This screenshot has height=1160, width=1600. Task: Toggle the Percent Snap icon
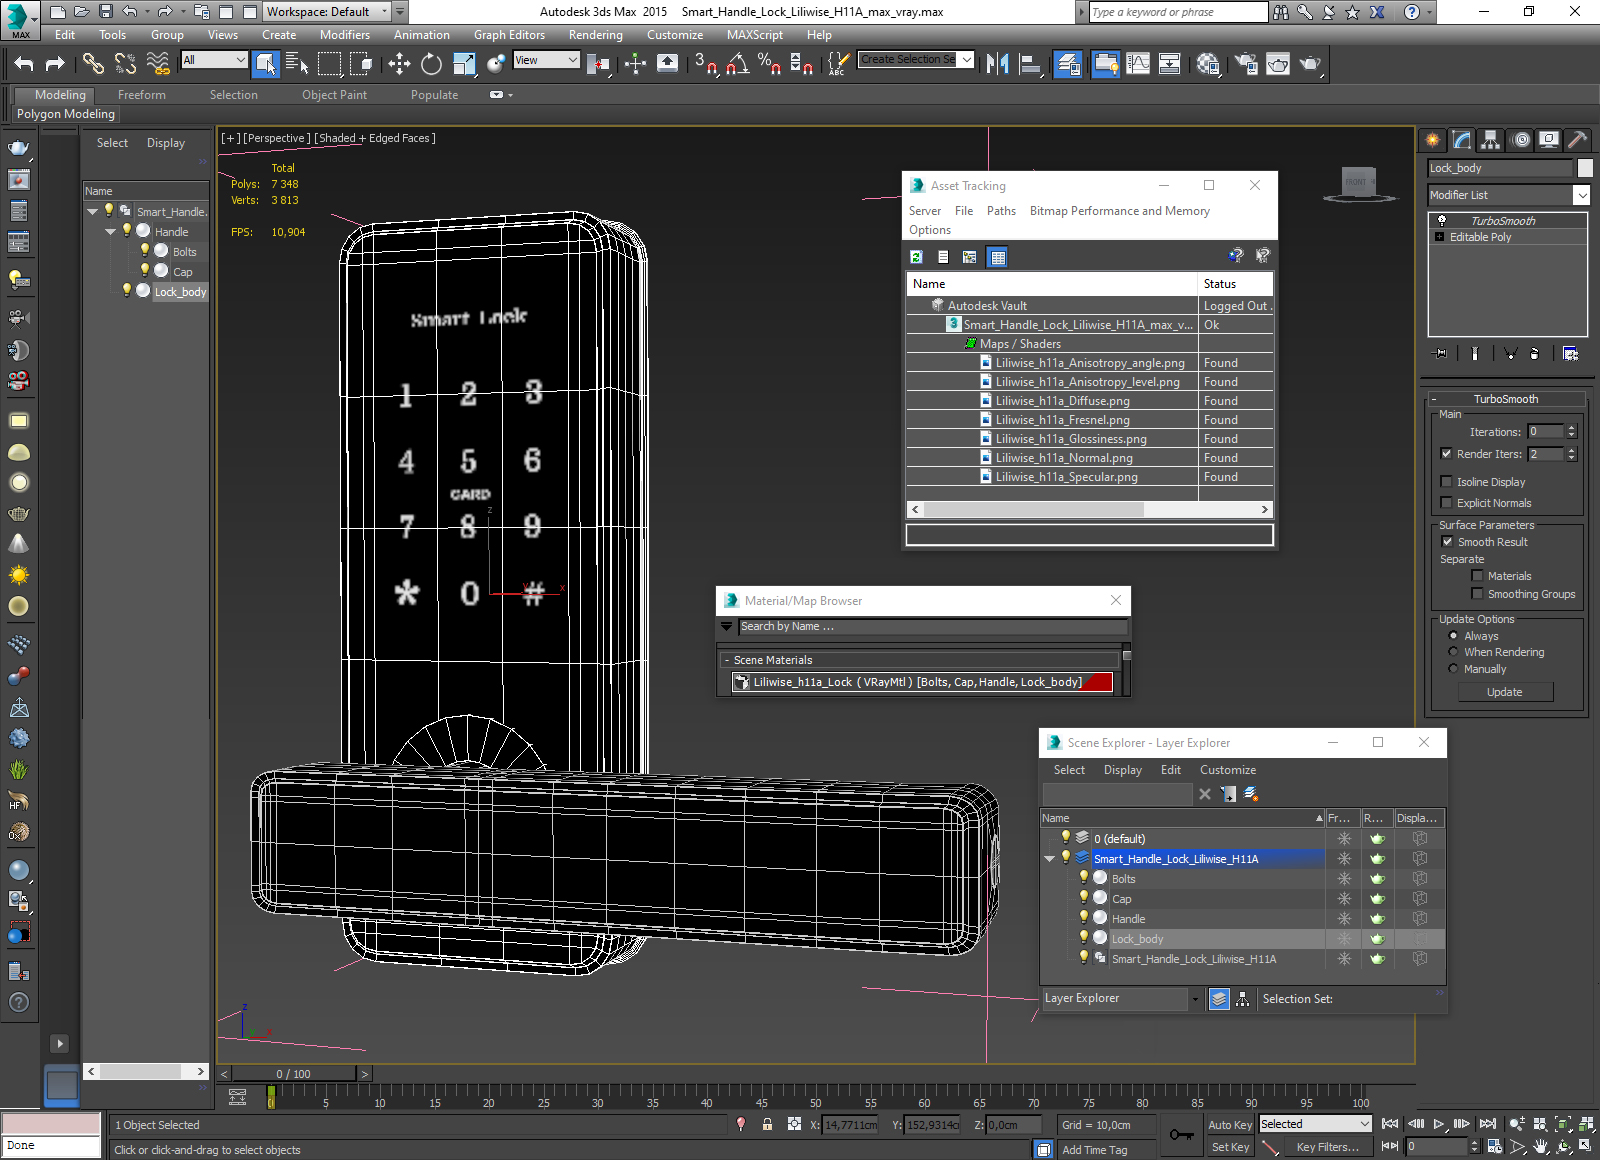(769, 64)
